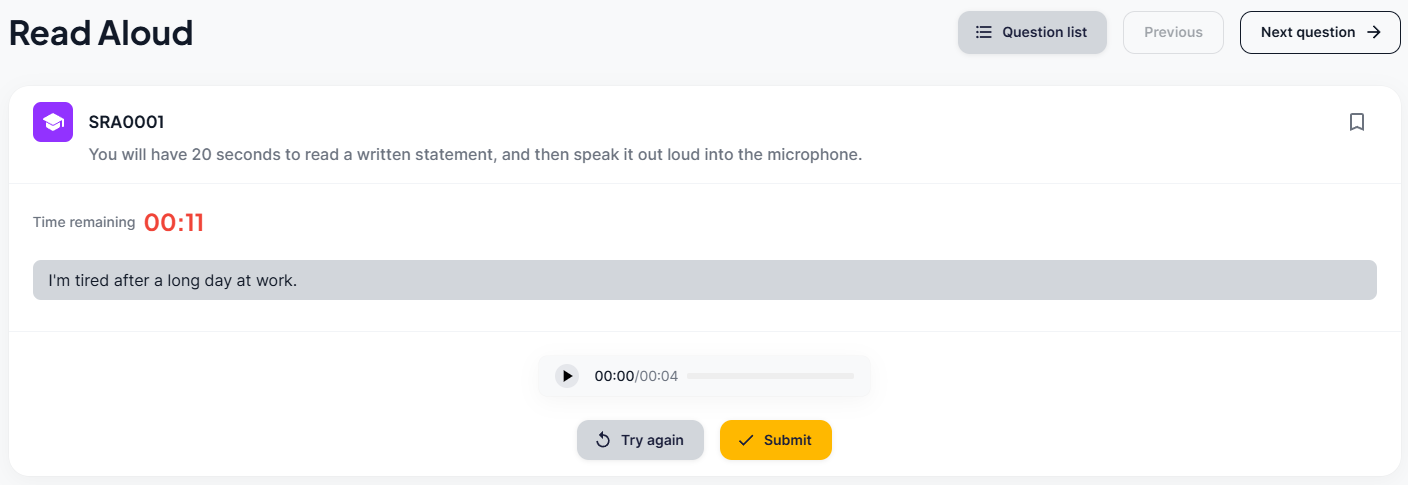Image resolution: width=1408 pixels, height=485 pixels.
Task: Click the list icon in Question list
Action: [984, 32]
